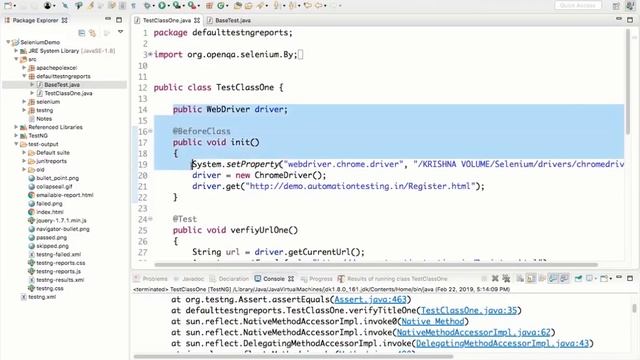Click the Debug bug icon in toolbar
The image size is (640, 360).
click(x=147, y=5)
